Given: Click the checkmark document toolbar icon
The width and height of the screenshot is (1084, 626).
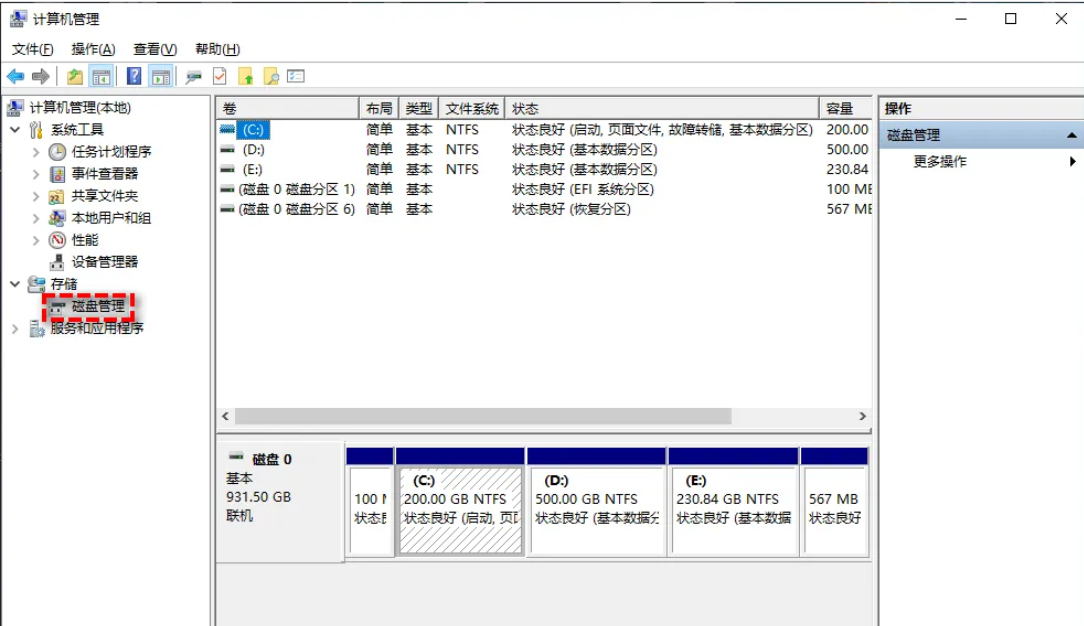Looking at the screenshot, I should (x=220, y=77).
